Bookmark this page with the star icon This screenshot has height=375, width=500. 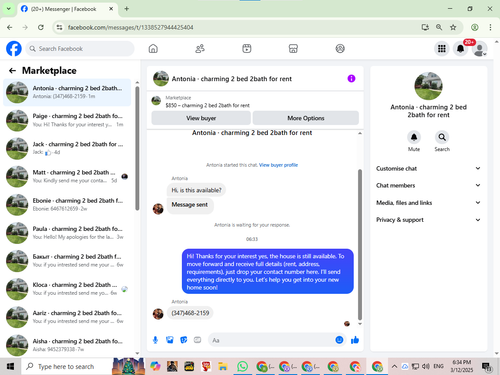(x=453, y=27)
